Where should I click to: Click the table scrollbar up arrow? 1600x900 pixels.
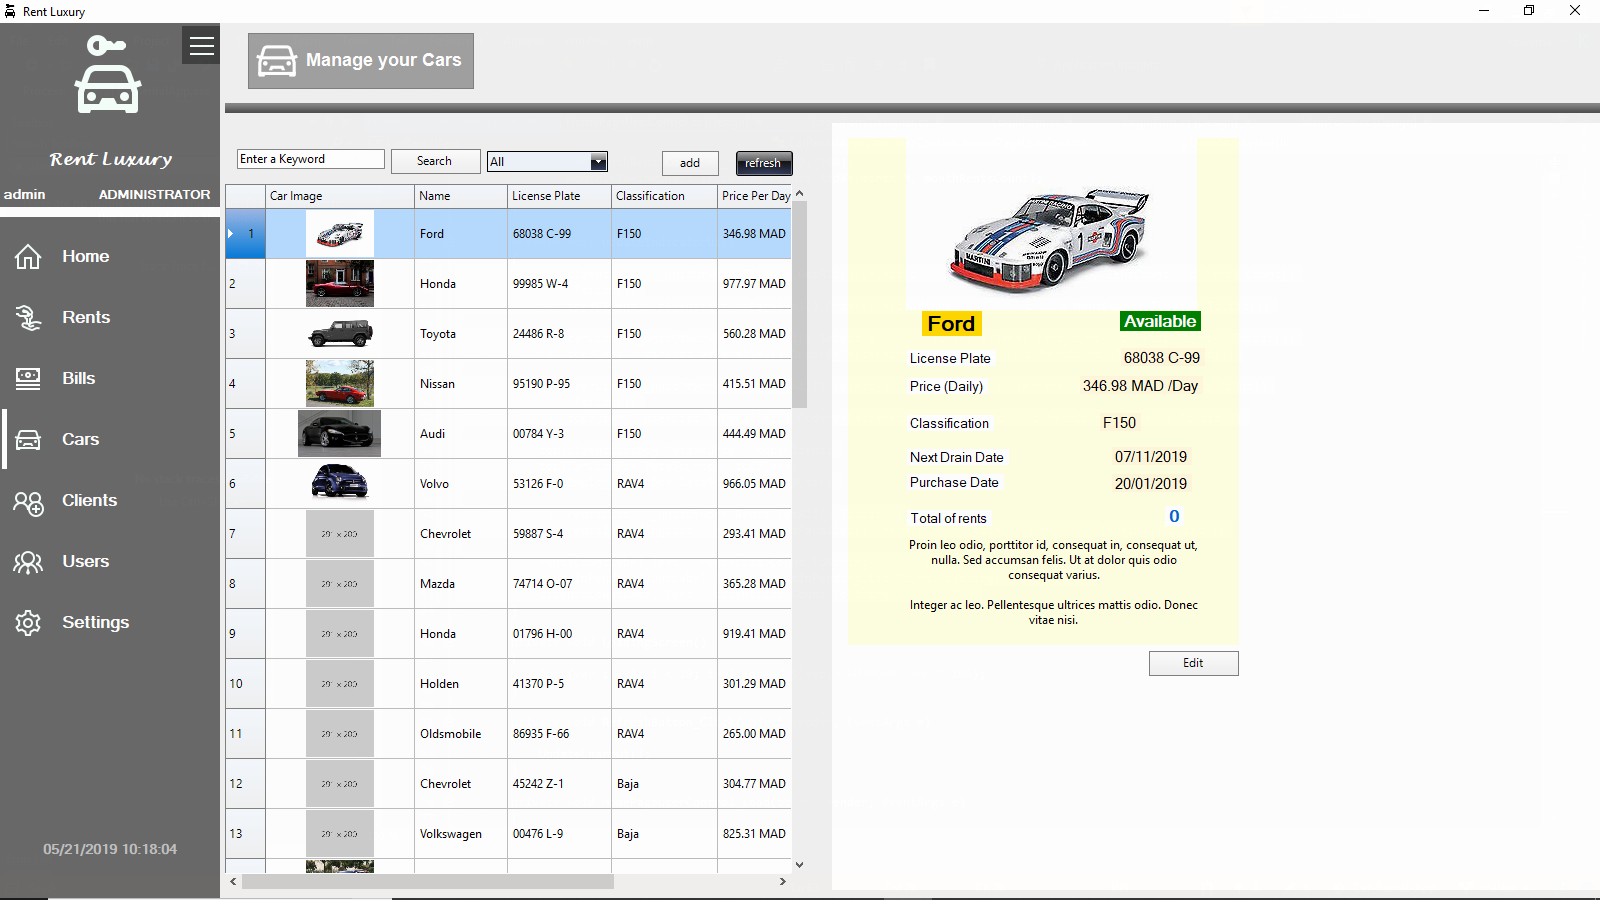pyautogui.click(x=799, y=193)
